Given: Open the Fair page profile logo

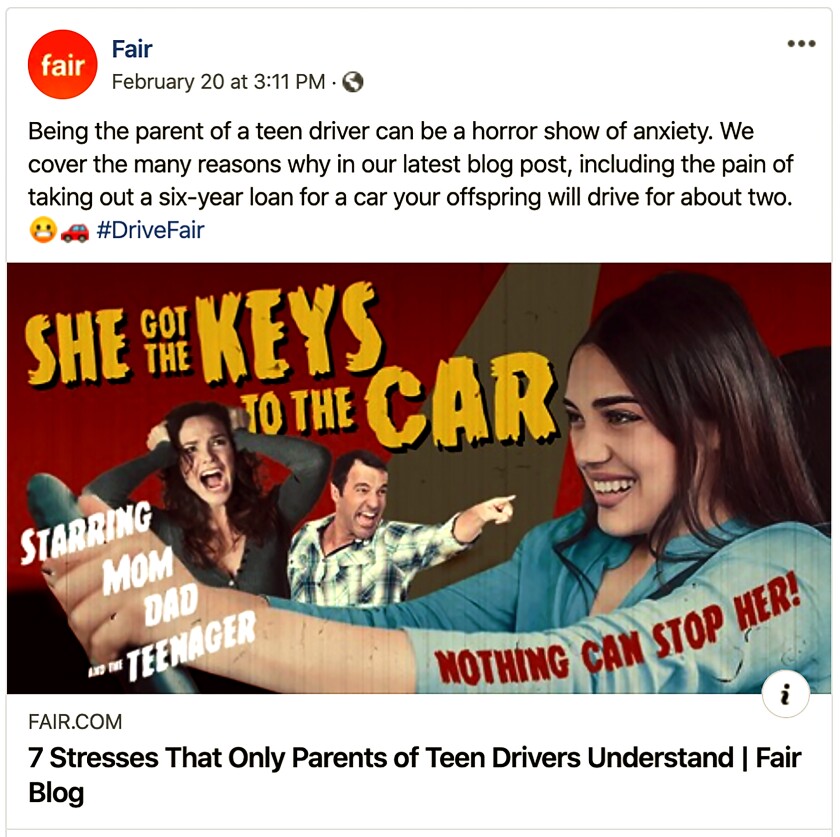Looking at the screenshot, I should tap(63, 64).
